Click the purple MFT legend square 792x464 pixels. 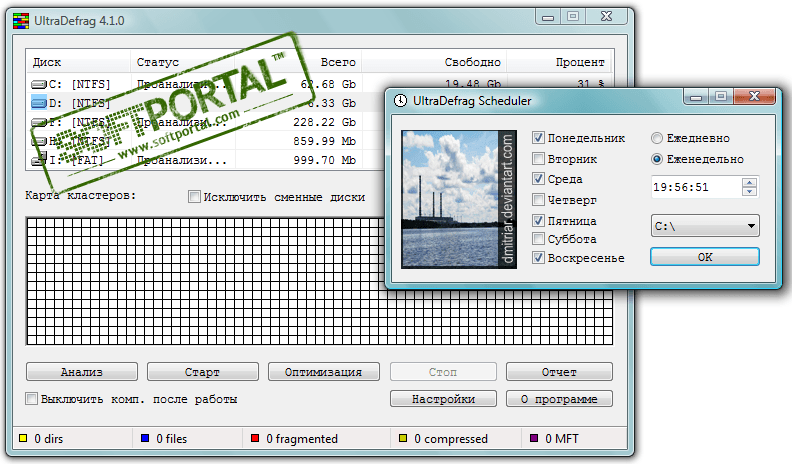tap(534, 438)
